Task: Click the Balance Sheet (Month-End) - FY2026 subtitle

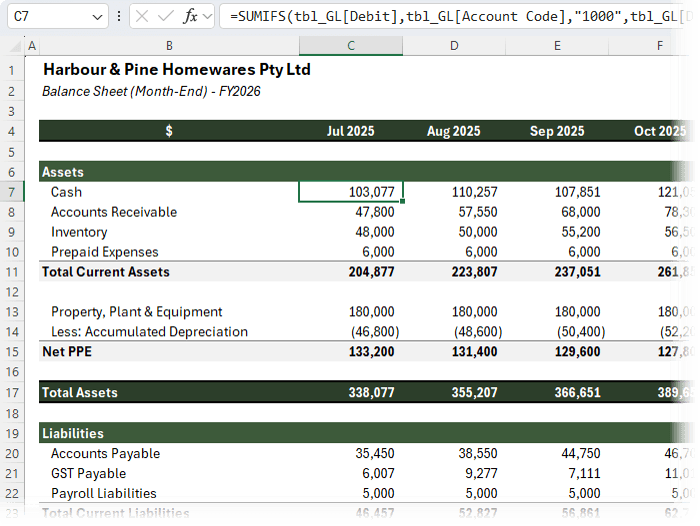Action: [151, 92]
